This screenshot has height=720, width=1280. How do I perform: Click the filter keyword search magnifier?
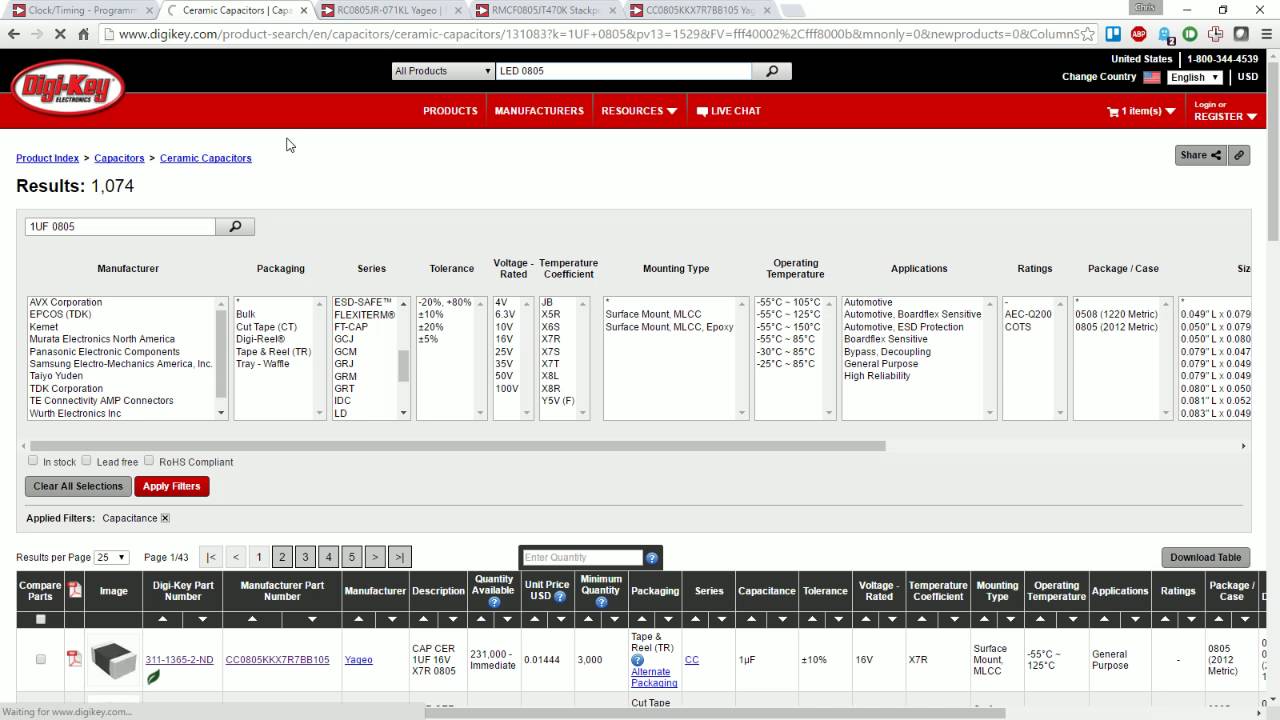point(235,227)
